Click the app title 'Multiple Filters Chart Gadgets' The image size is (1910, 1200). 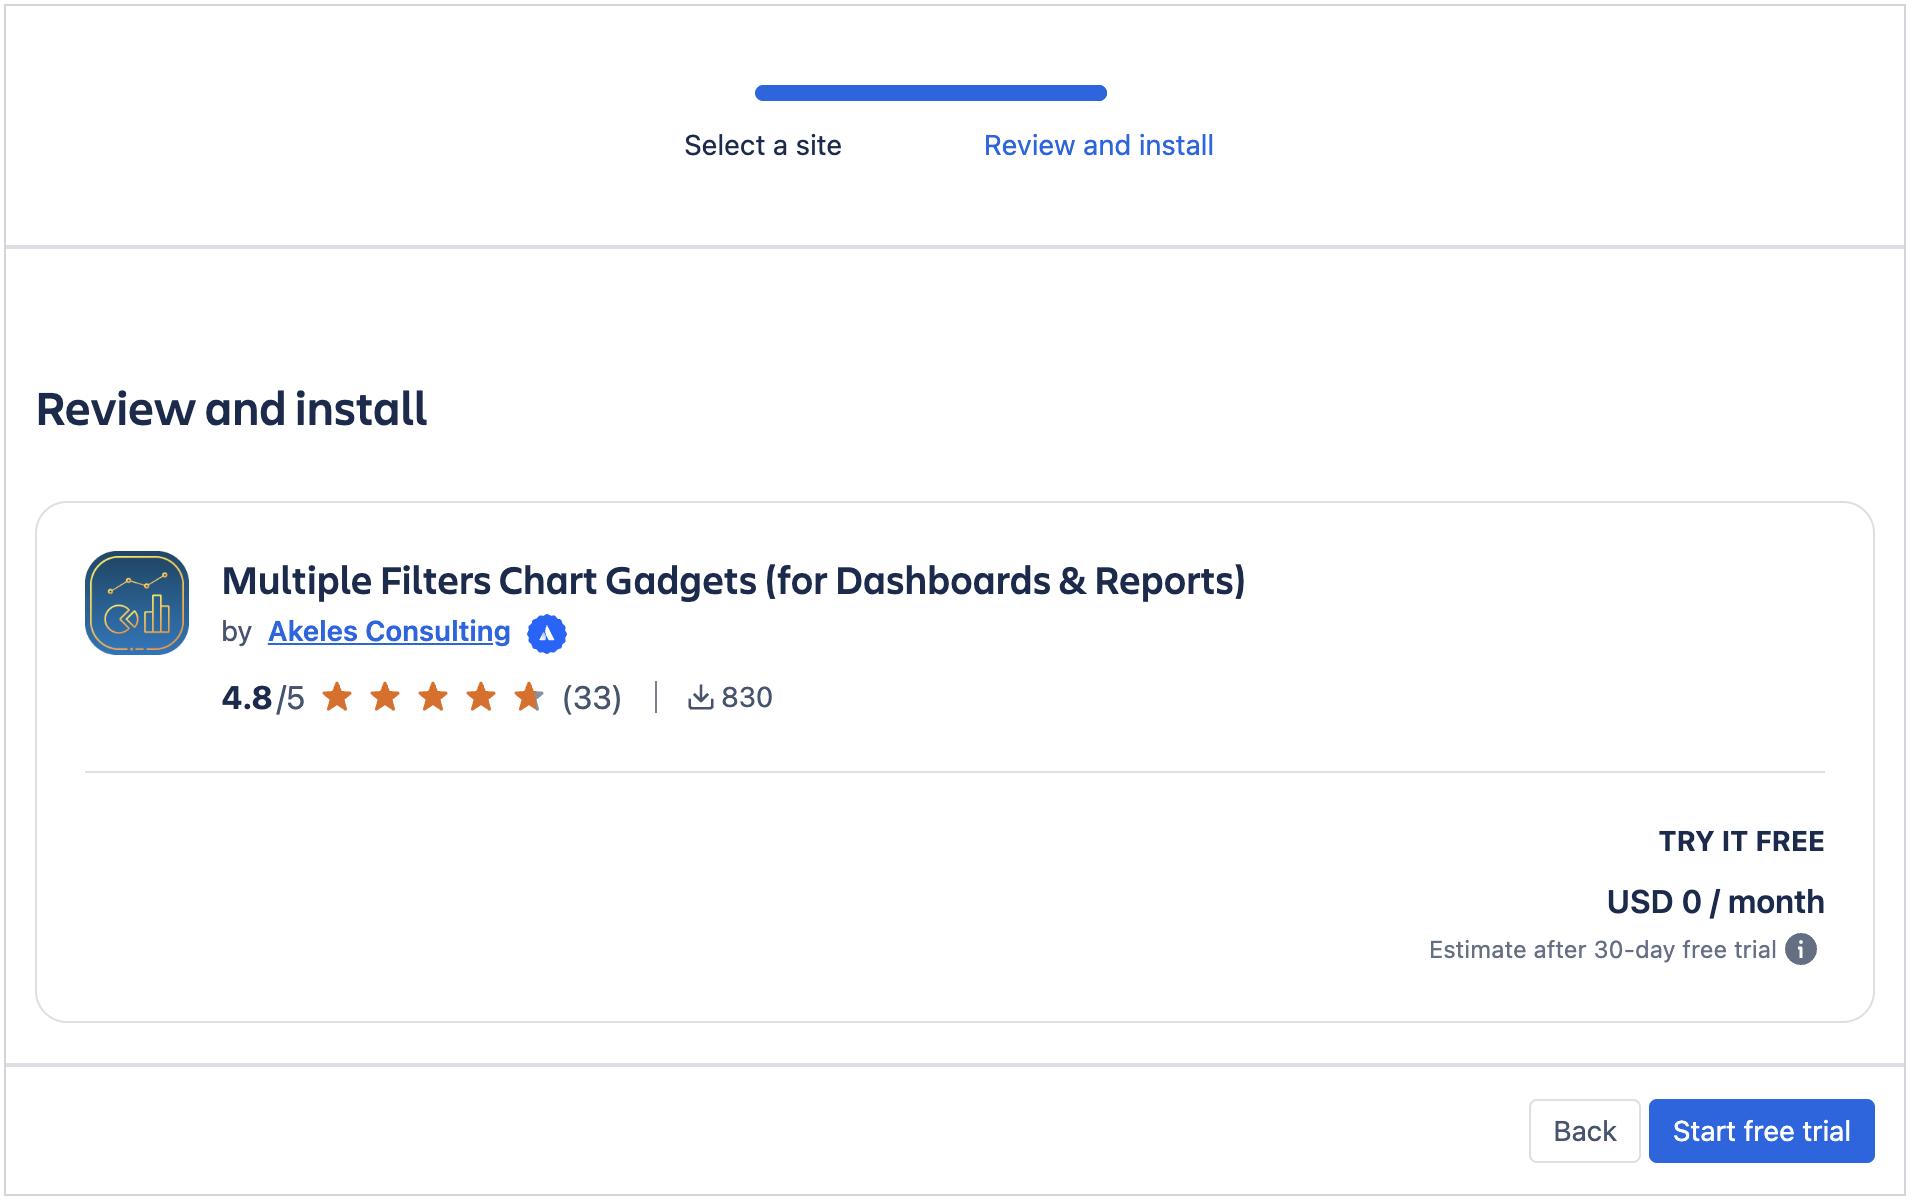tap(733, 581)
